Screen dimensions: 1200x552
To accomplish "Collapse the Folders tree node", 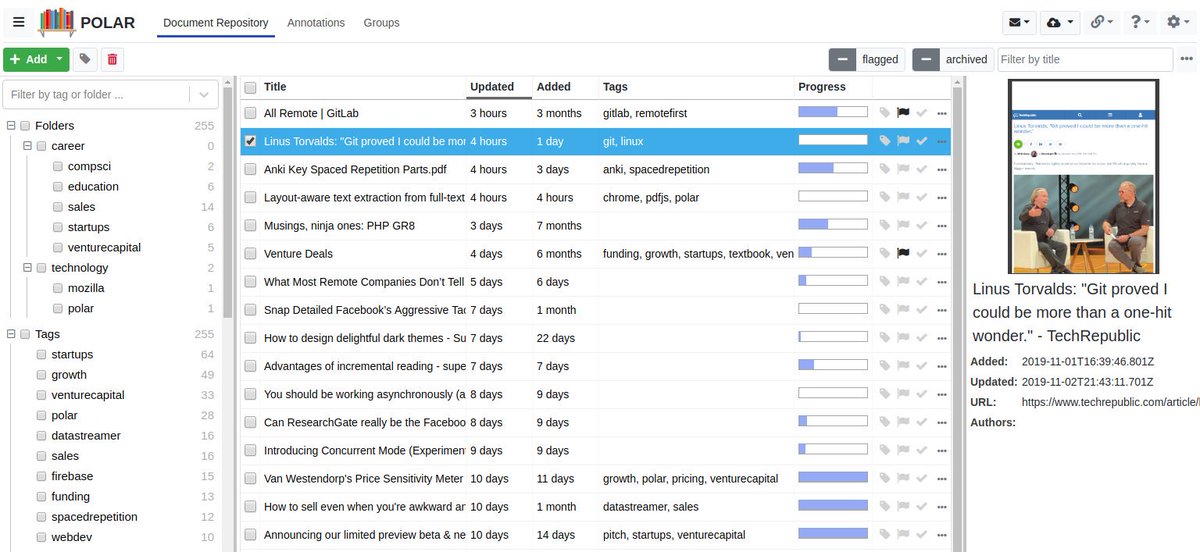I will 10,125.
